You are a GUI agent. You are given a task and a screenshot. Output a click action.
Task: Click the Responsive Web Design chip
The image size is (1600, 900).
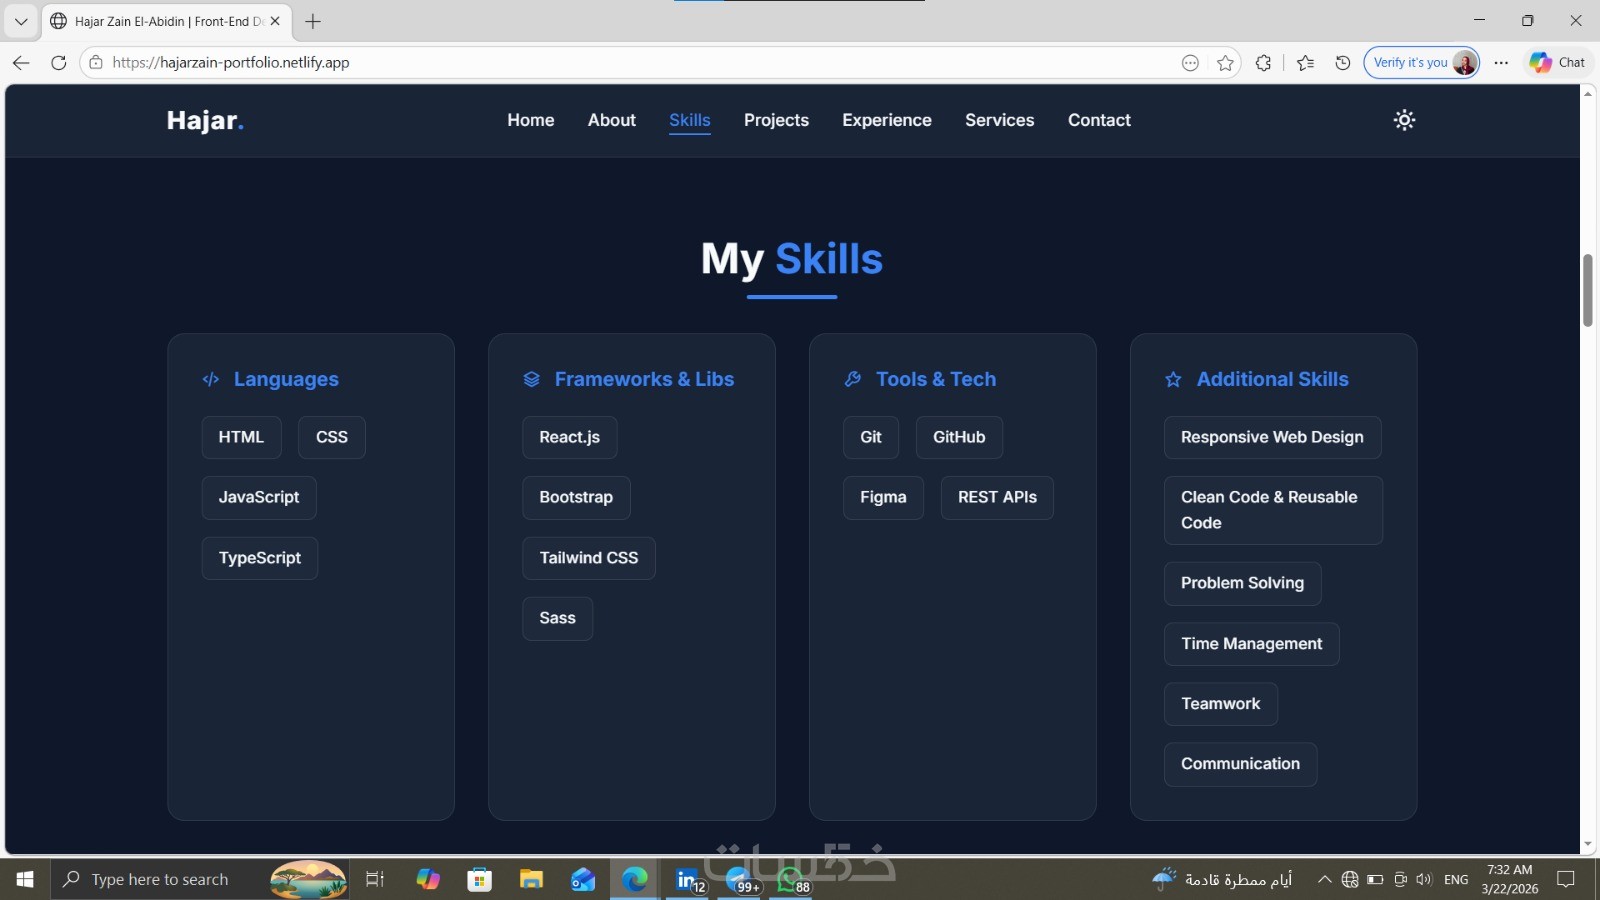1272,438
